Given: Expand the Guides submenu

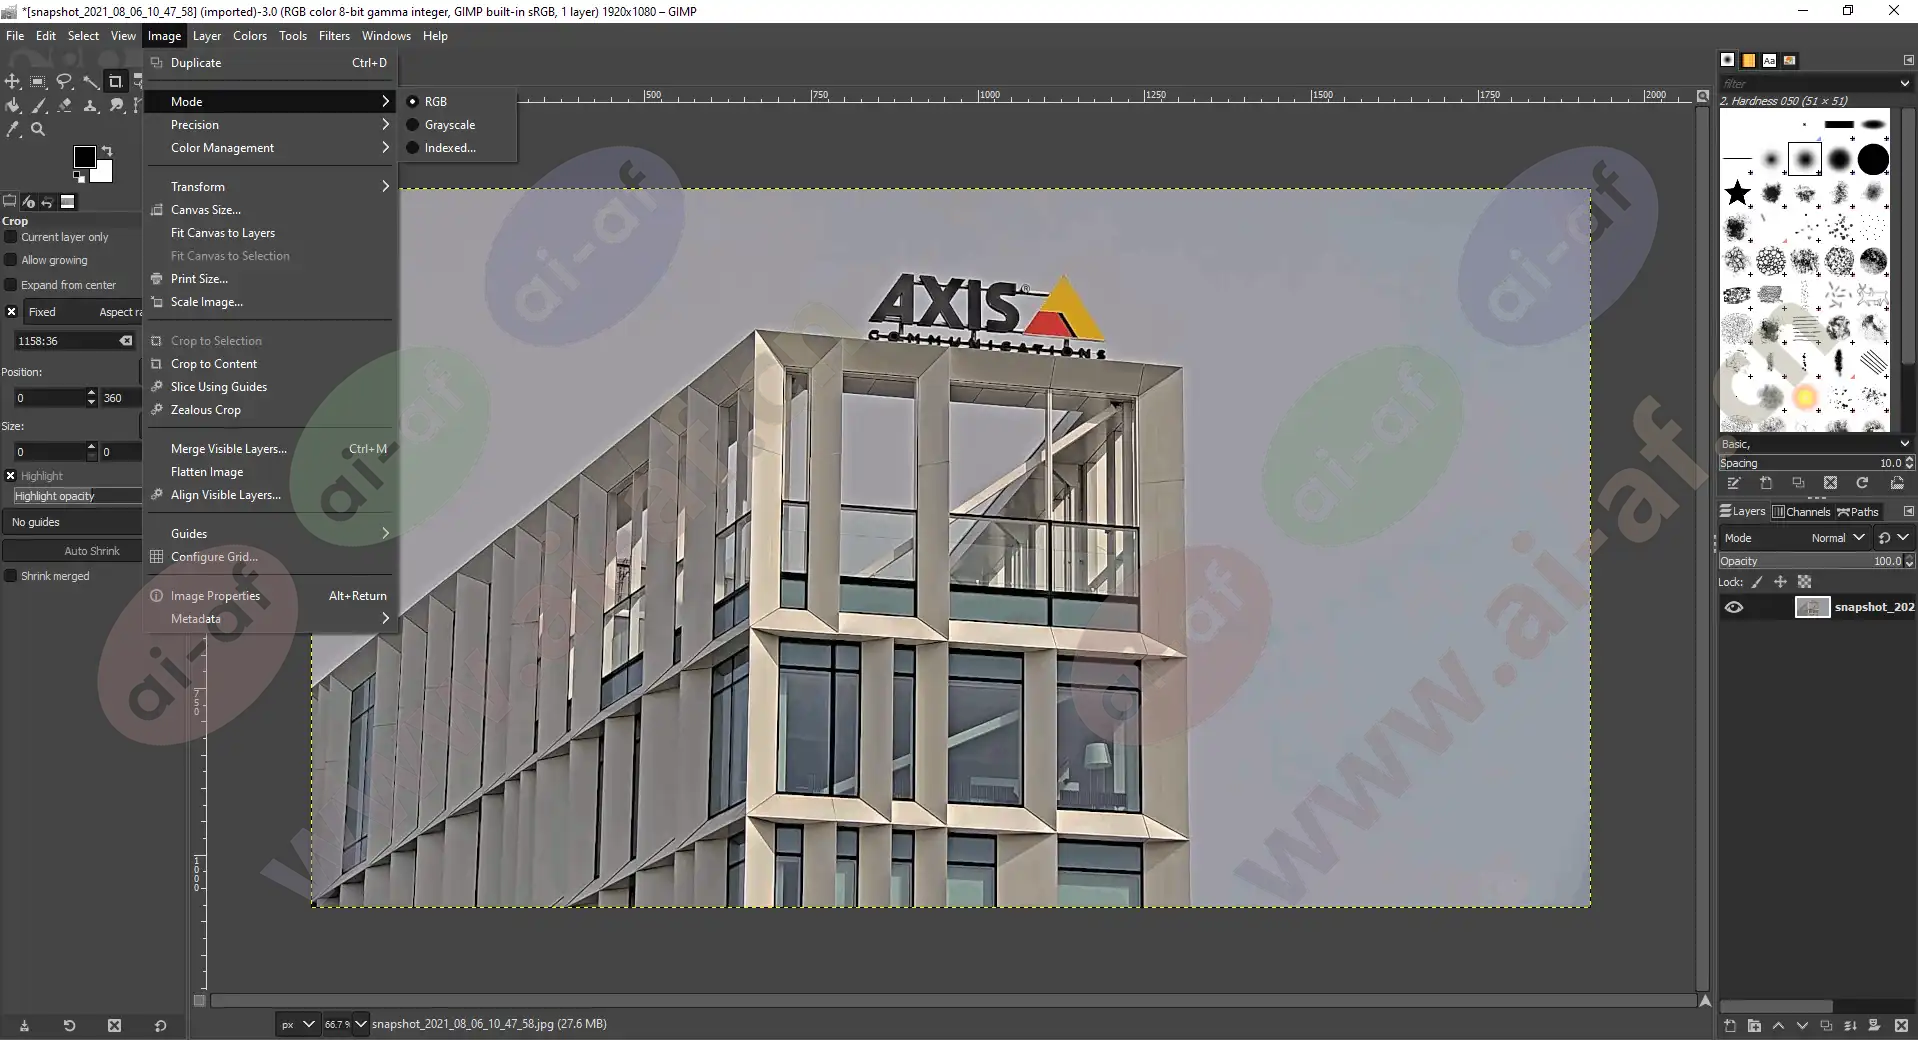Looking at the screenshot, I should click(270, 534).
